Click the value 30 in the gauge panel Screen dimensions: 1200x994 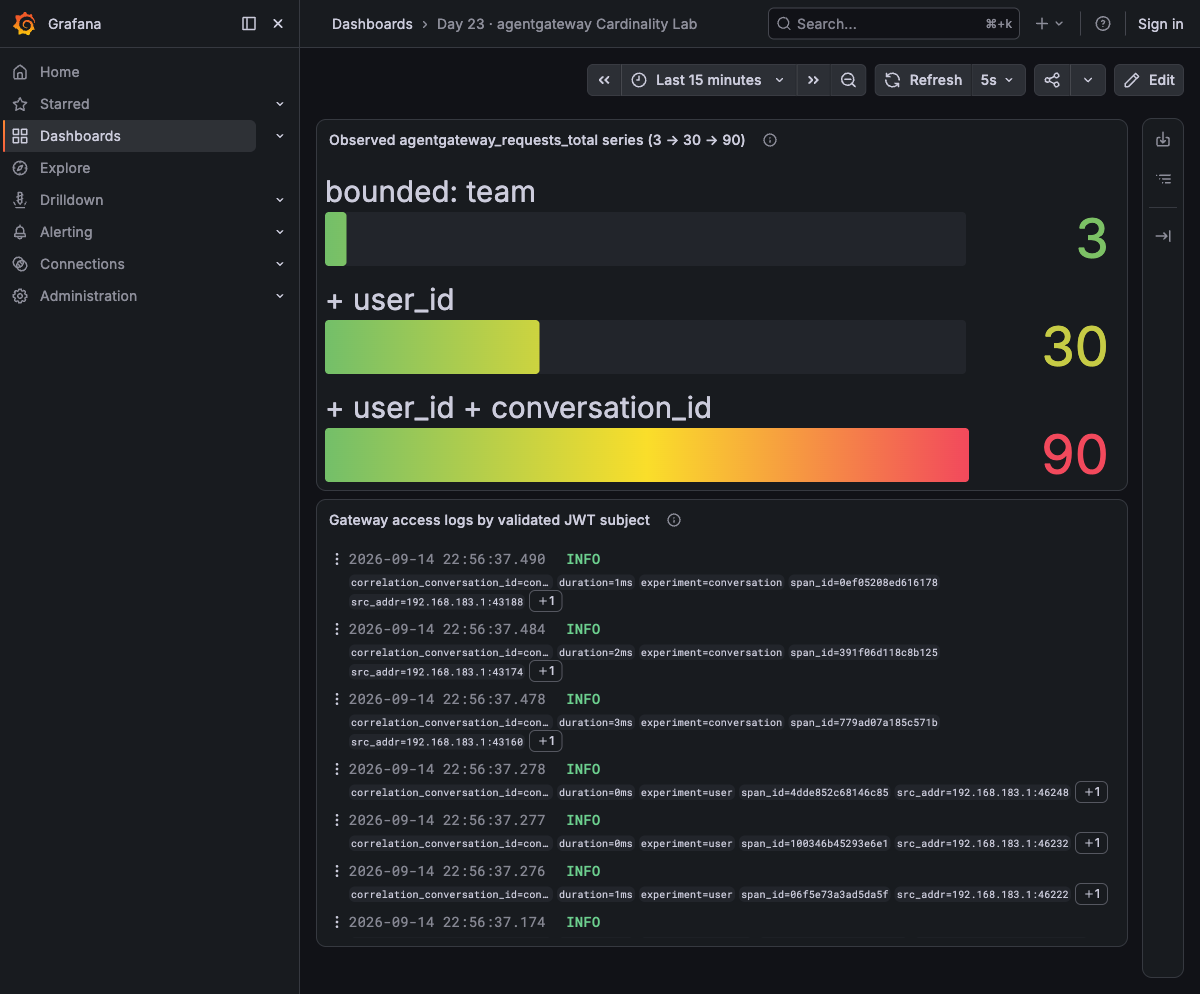coord(1075,347)
